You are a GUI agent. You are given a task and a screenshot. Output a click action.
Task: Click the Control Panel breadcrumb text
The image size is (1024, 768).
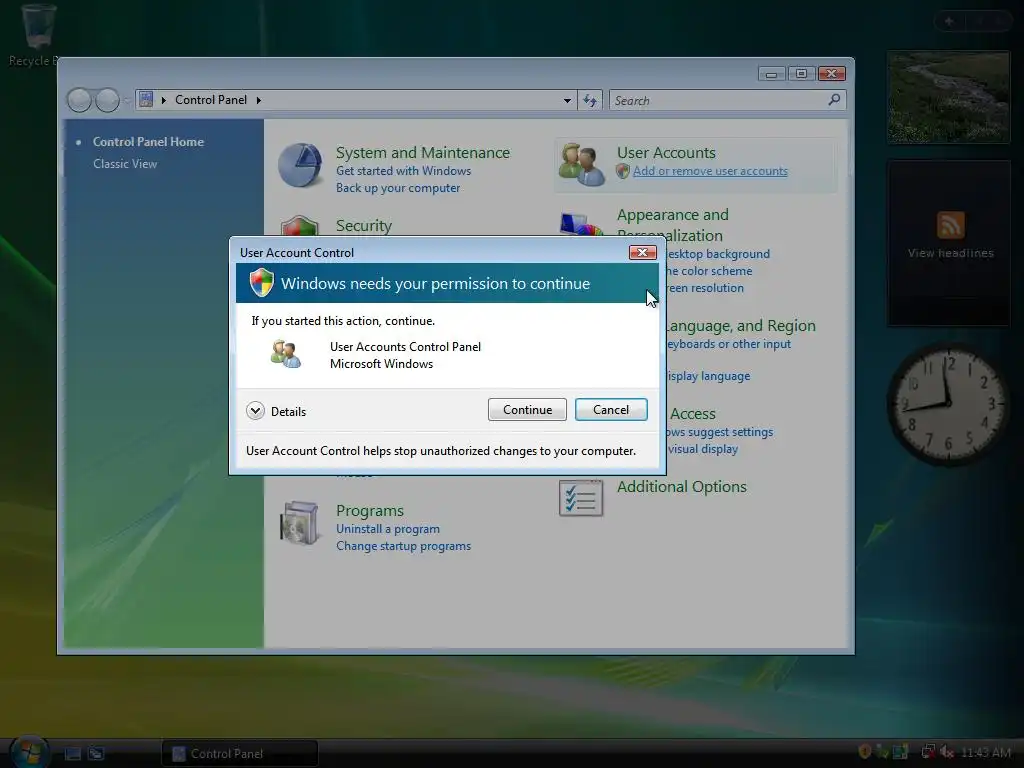pos(211,99)
